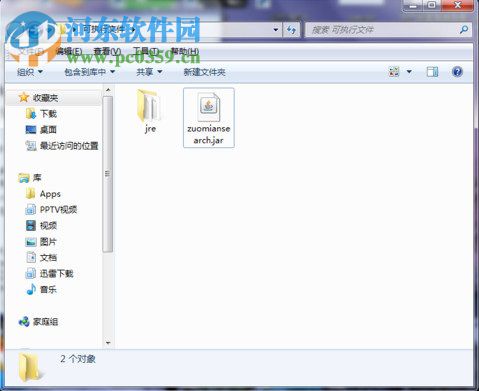Toggle the preview pane icon
Image resolution: width=479 pixels, height=391 pixels.
tap(432, 72)
